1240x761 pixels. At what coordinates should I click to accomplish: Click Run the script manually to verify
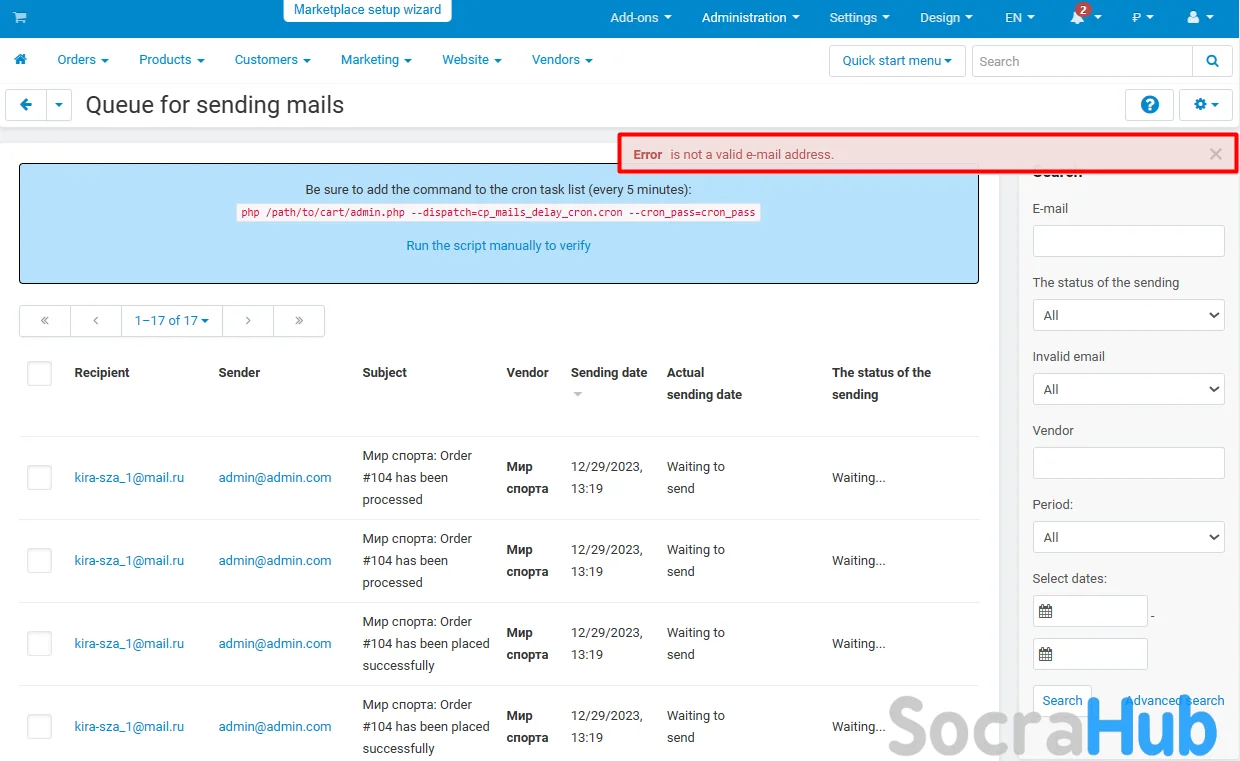point(498,246)
